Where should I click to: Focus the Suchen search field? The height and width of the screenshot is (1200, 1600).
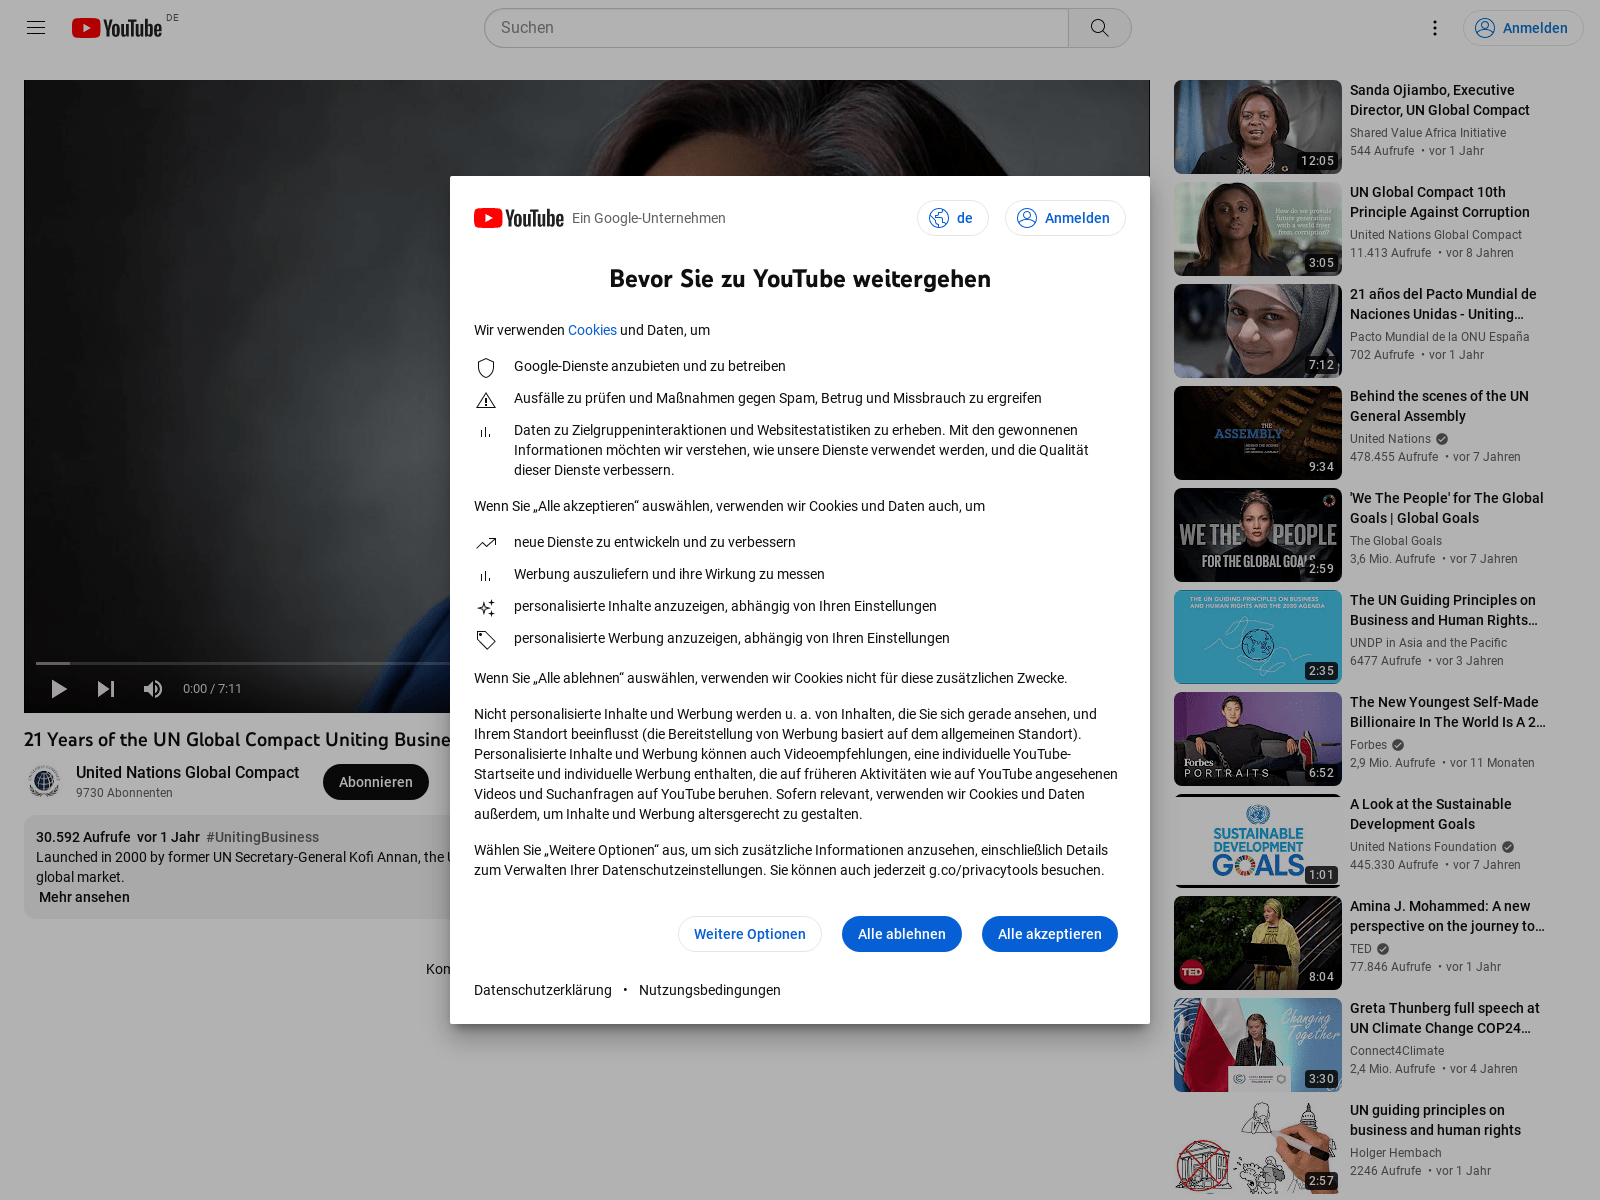tap(777, 28)
